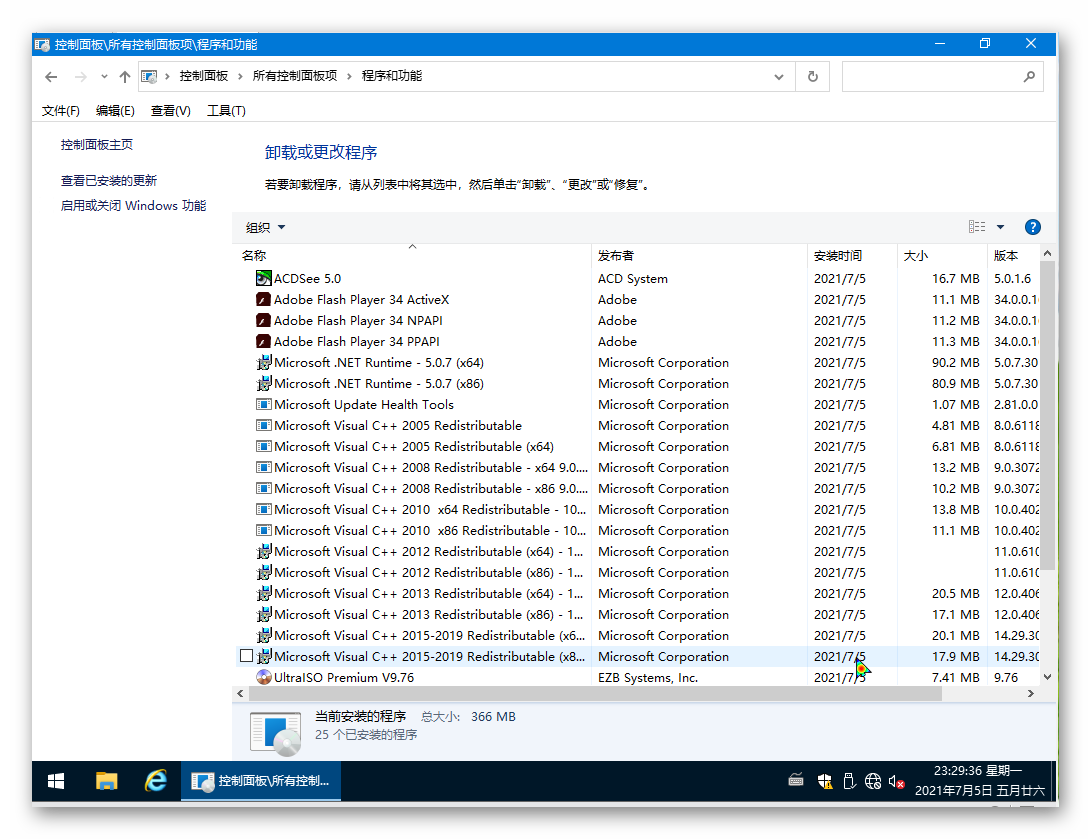Viewport: 1091px width, 839px height.
Task: Open the 控制面板主页 link
Action: pos(97,145)
